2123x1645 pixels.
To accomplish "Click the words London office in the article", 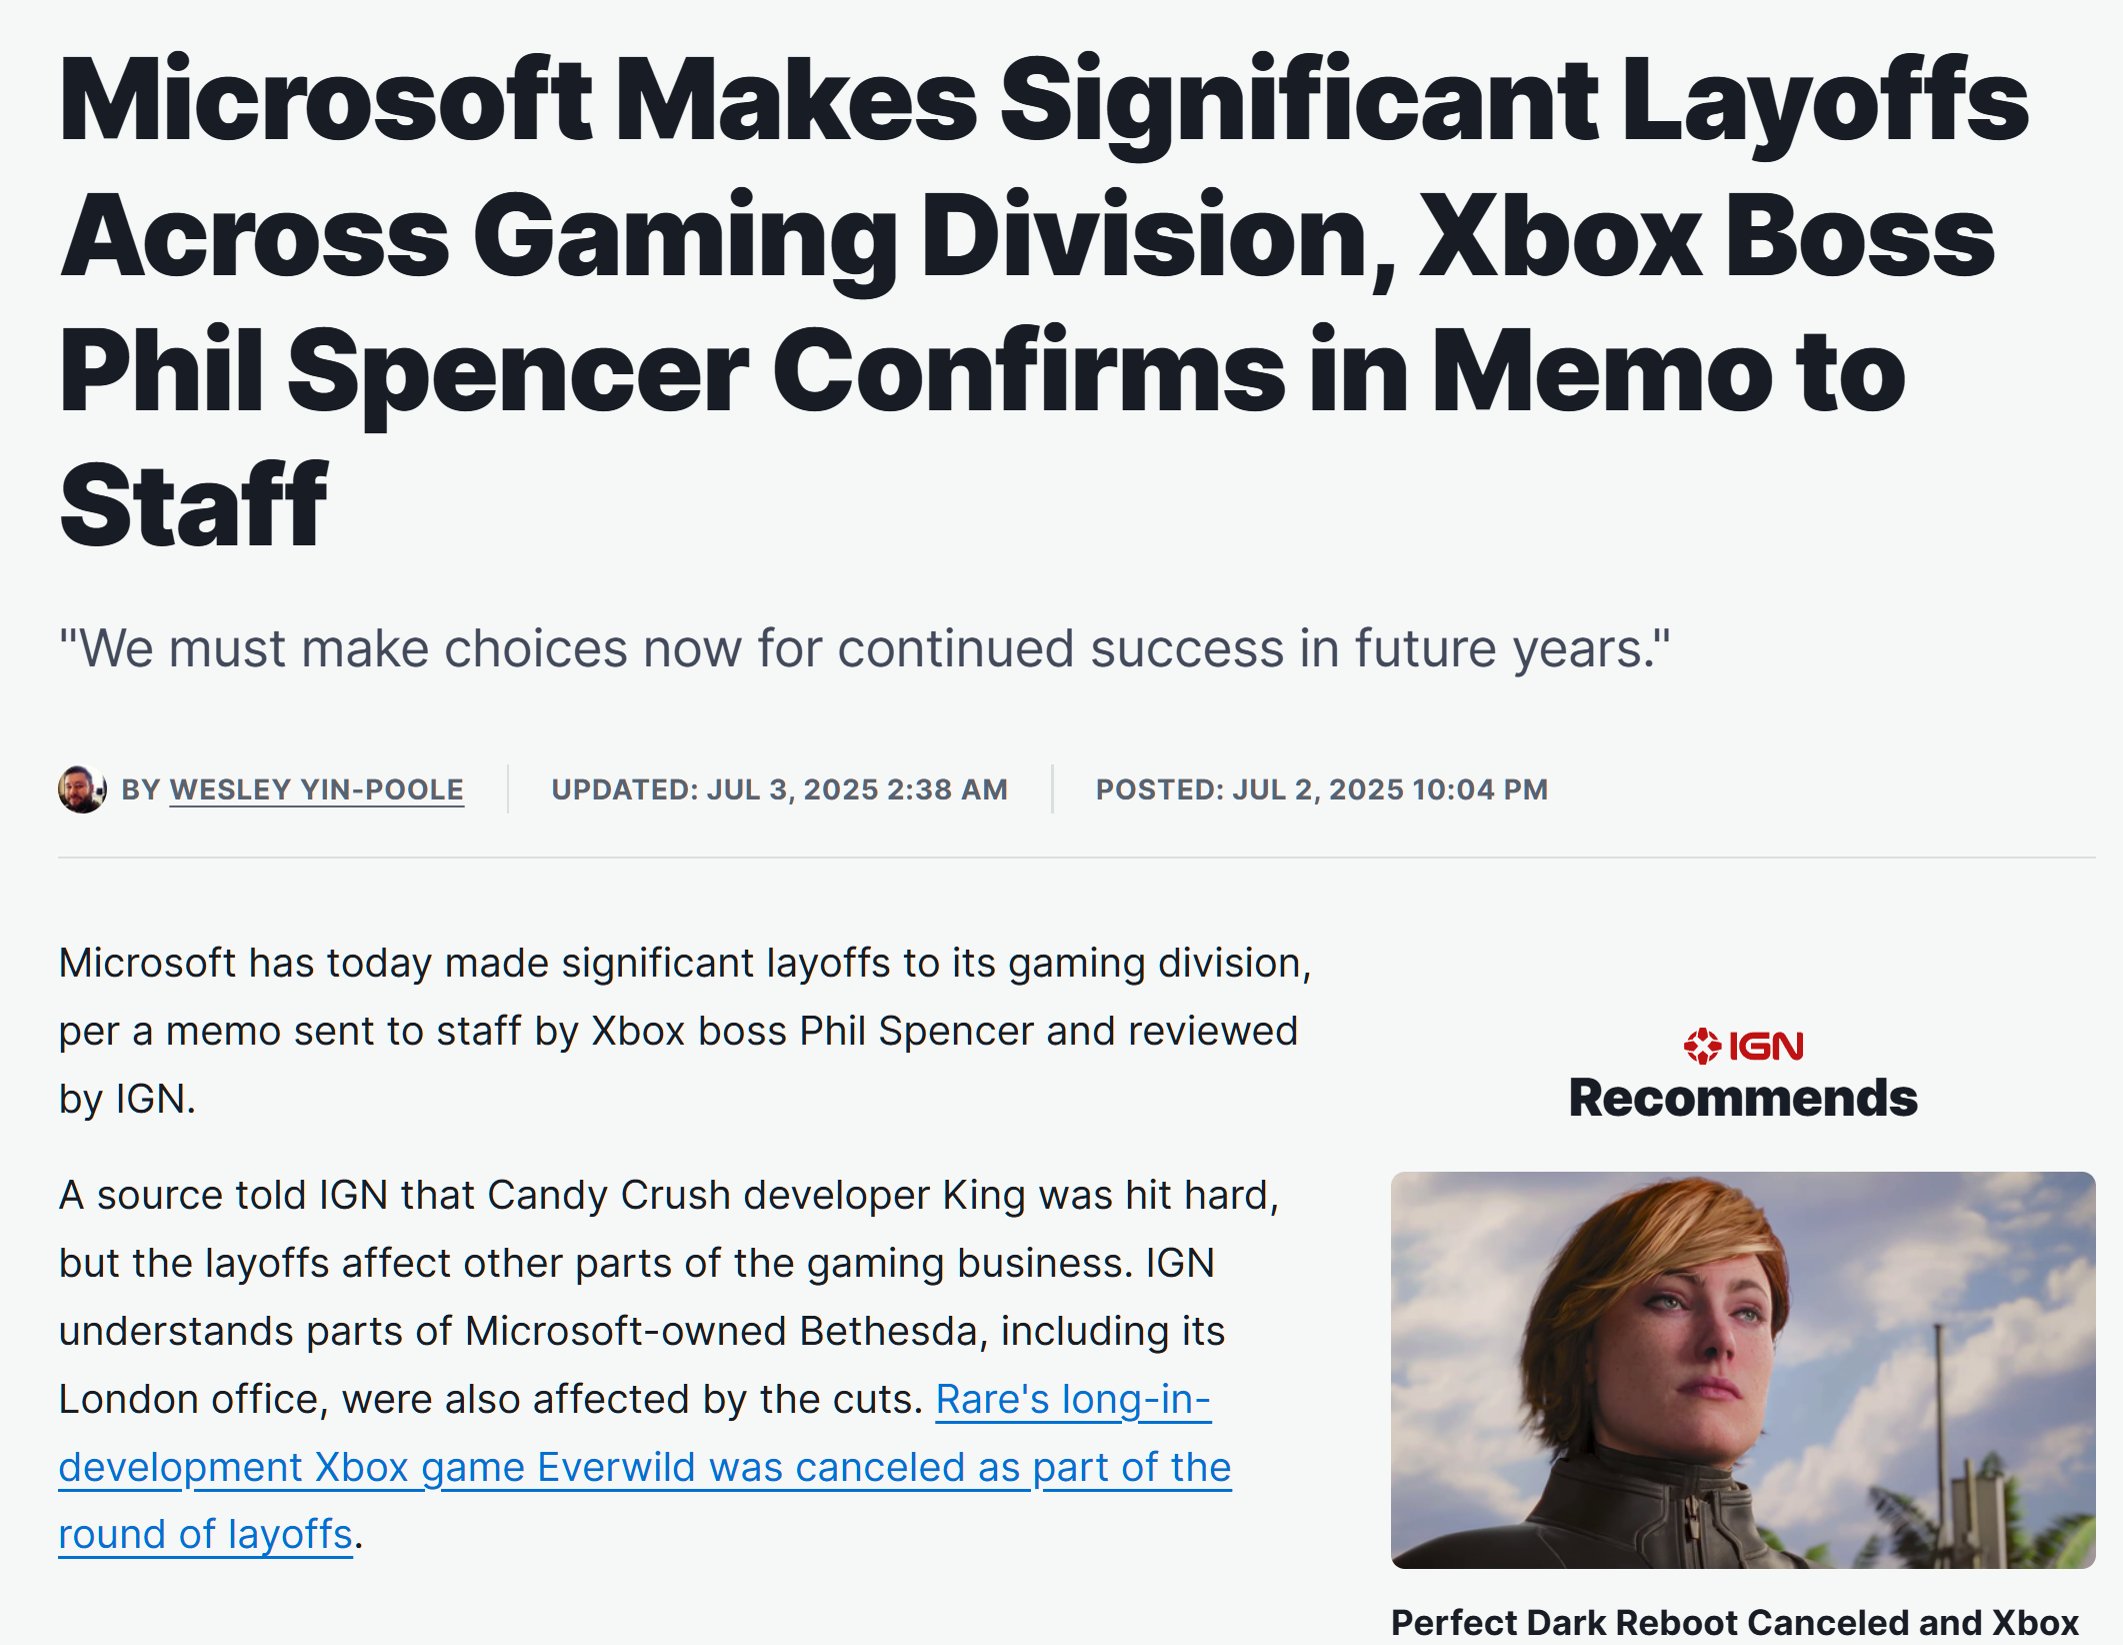I will pos(188,1400).
